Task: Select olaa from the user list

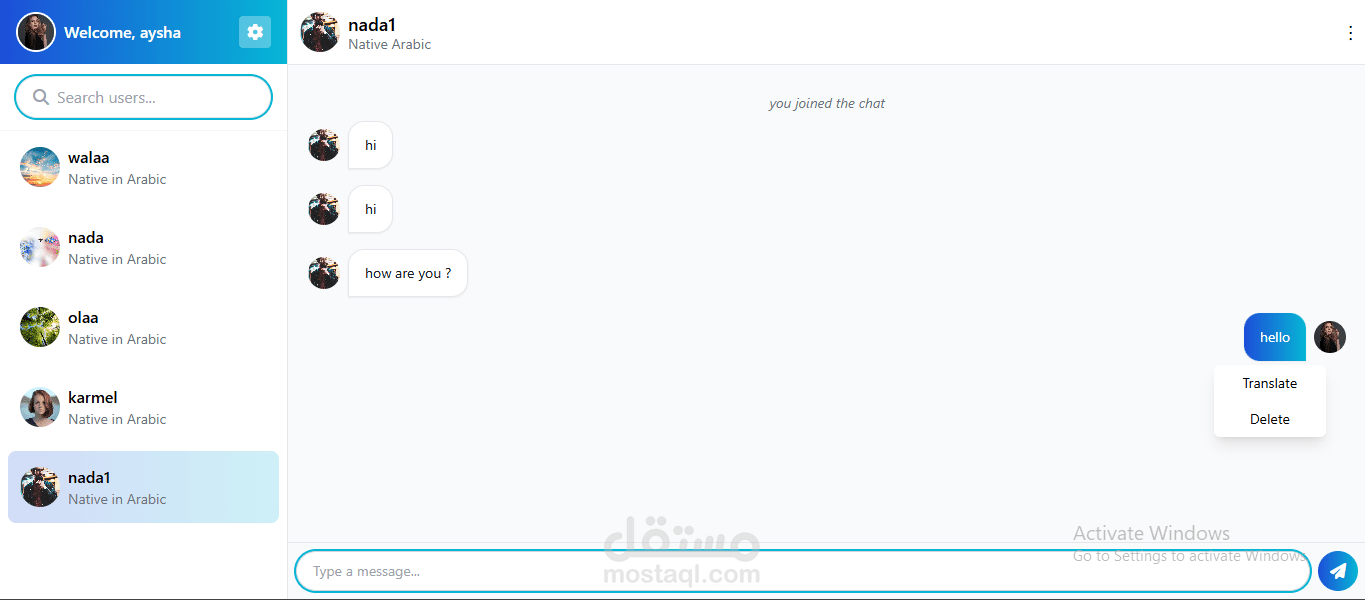Action: pyautogui.click(x=143, y=327)
